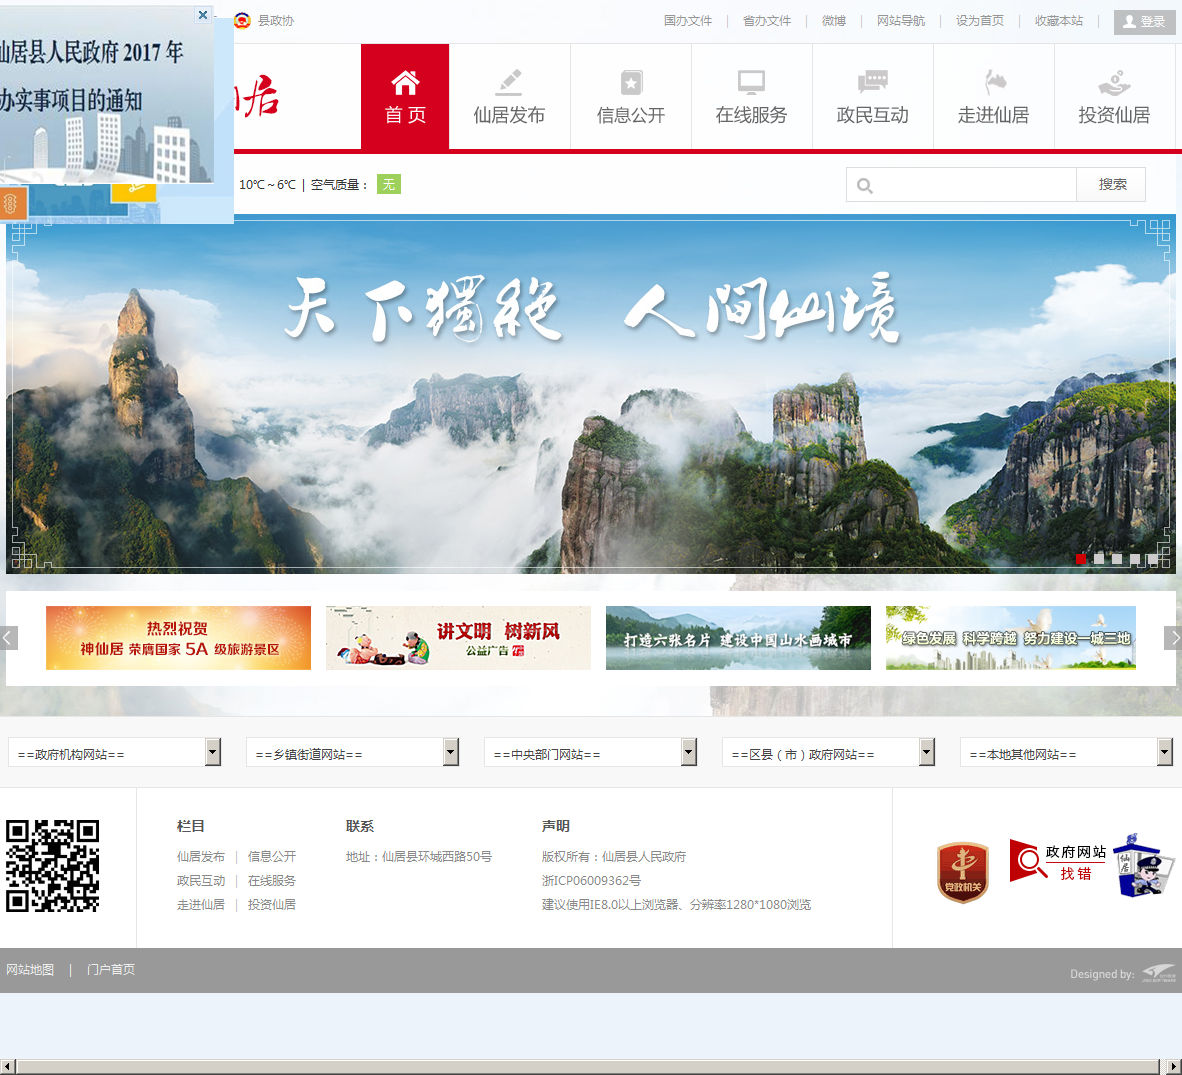1182x1075 pixels.
Task: Open 信息公开 navigation tab
Action: click(x=631, y=96)
